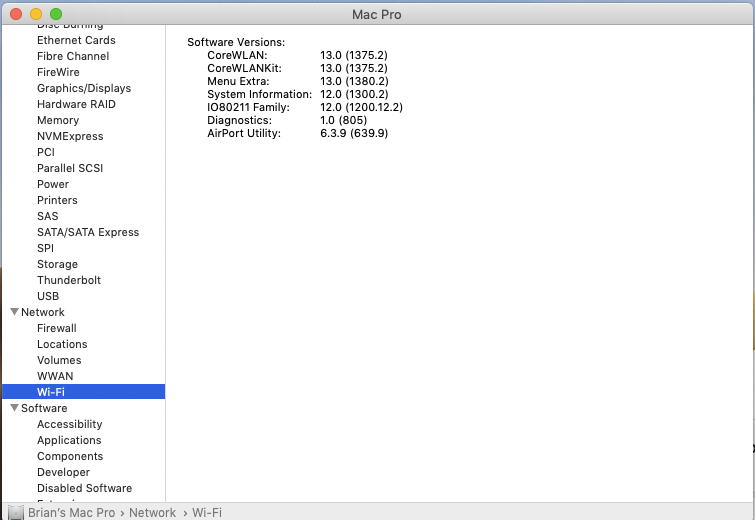The width and height of the screenshot is (755, 520).
Task: Open the PCI entry
Action: 46,152
